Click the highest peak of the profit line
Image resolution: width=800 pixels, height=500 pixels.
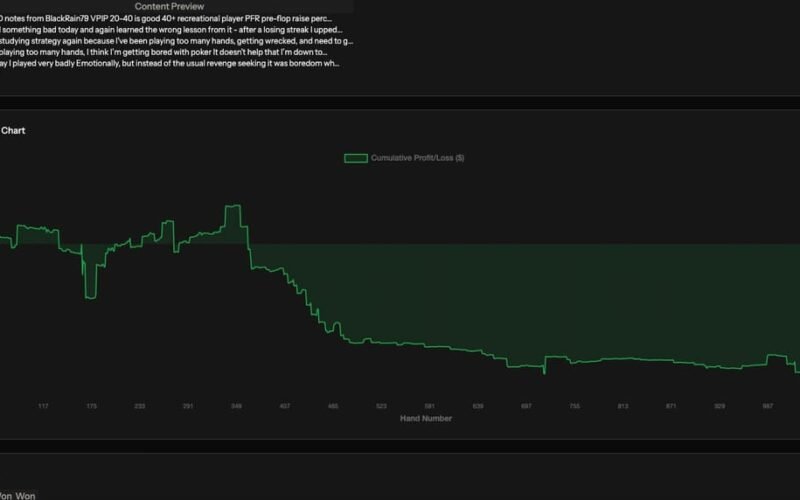click(x=233, y=206)
